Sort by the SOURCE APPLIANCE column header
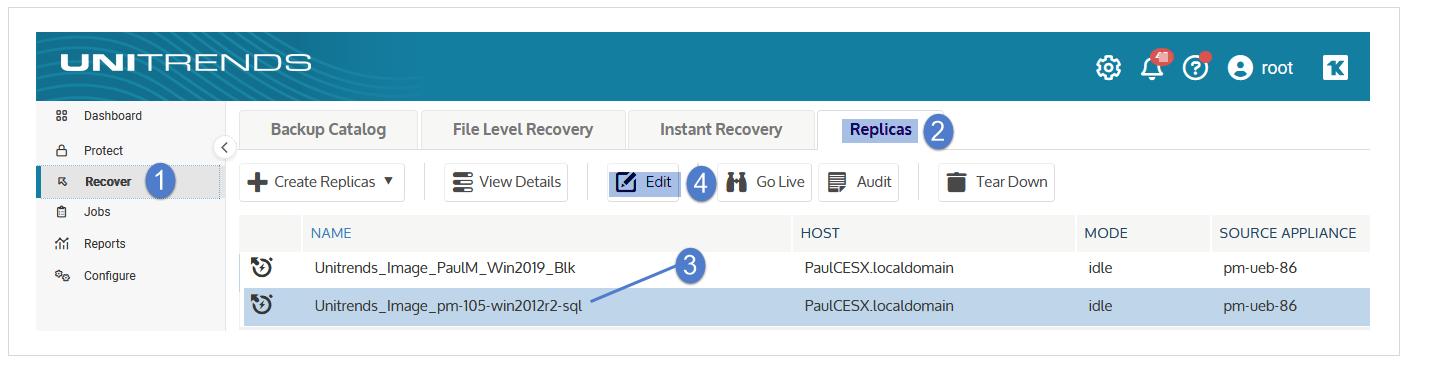Image resolution: width=1429 pixels, height=379 pixels. [x=1288, y=233]
